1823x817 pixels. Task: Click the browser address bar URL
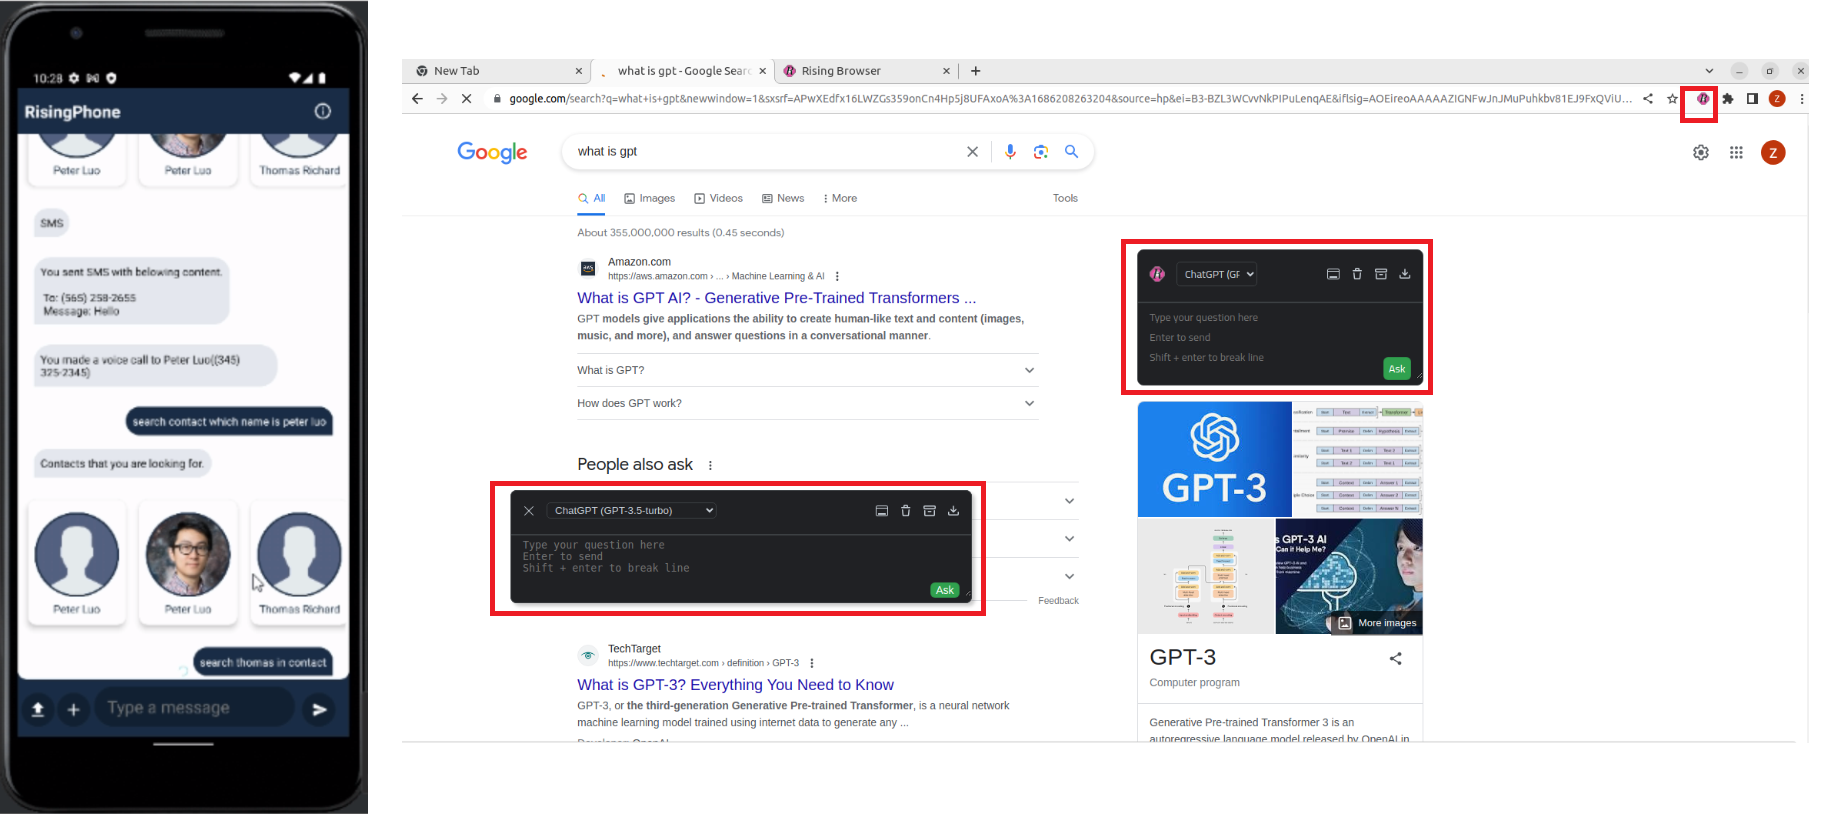(1070, 99)
